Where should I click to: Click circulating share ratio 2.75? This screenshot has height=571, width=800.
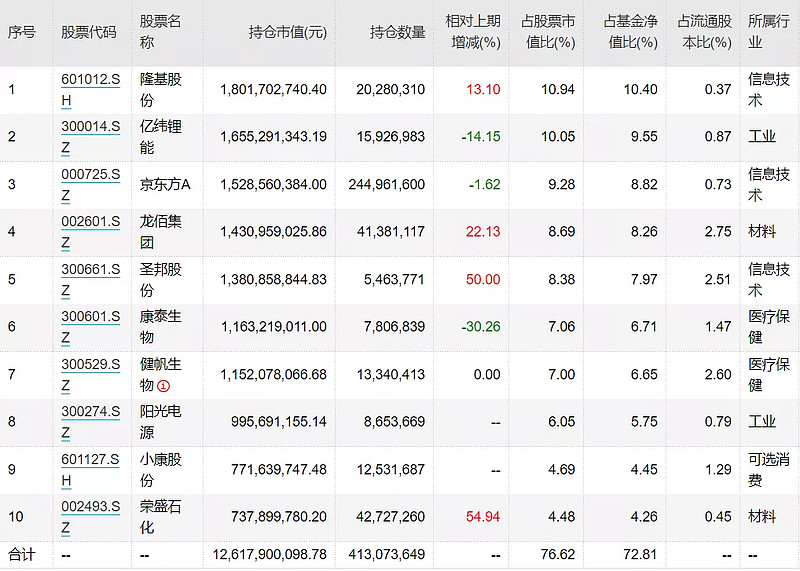coord(718,232)
